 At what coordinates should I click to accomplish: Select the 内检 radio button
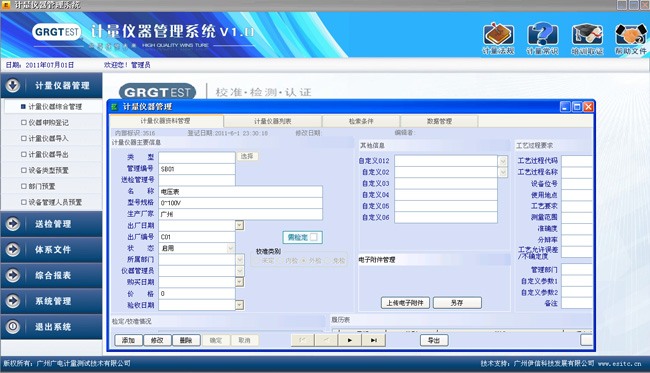(280, 261)
